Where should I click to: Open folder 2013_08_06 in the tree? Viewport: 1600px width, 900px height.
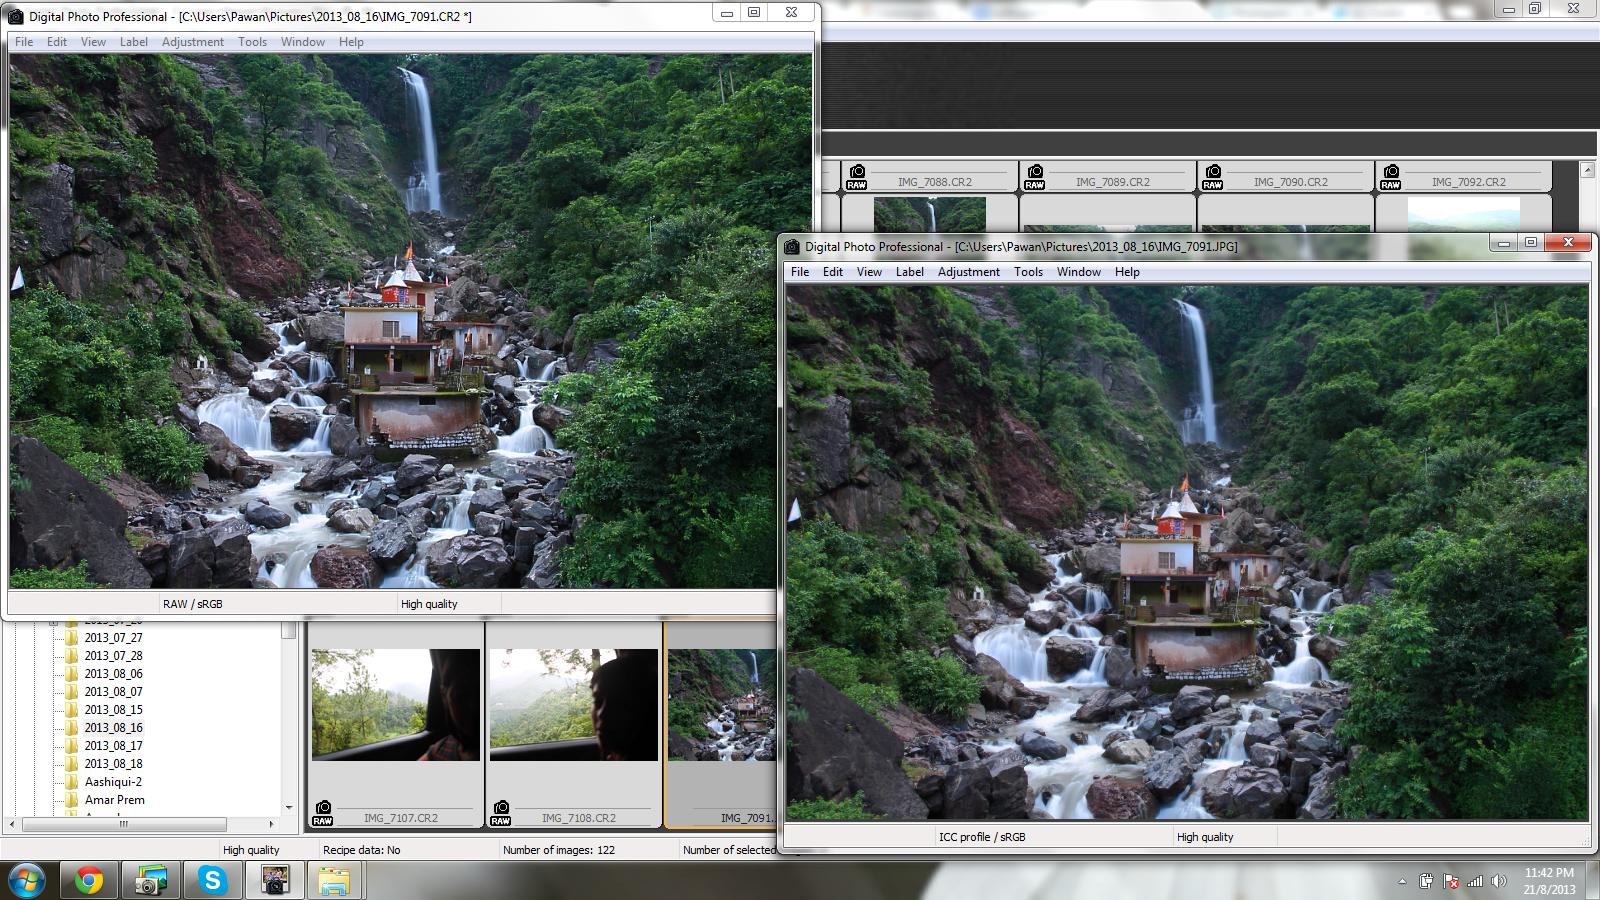(113, 674)
